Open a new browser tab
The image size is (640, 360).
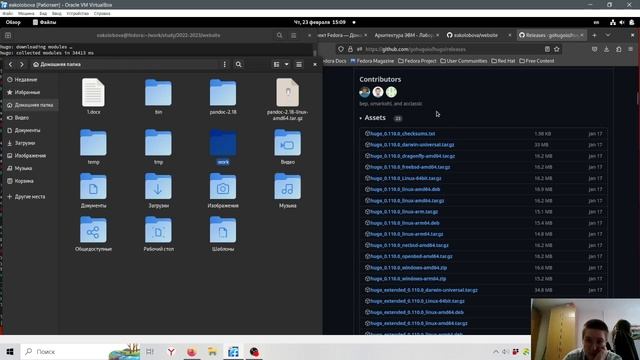594,35
